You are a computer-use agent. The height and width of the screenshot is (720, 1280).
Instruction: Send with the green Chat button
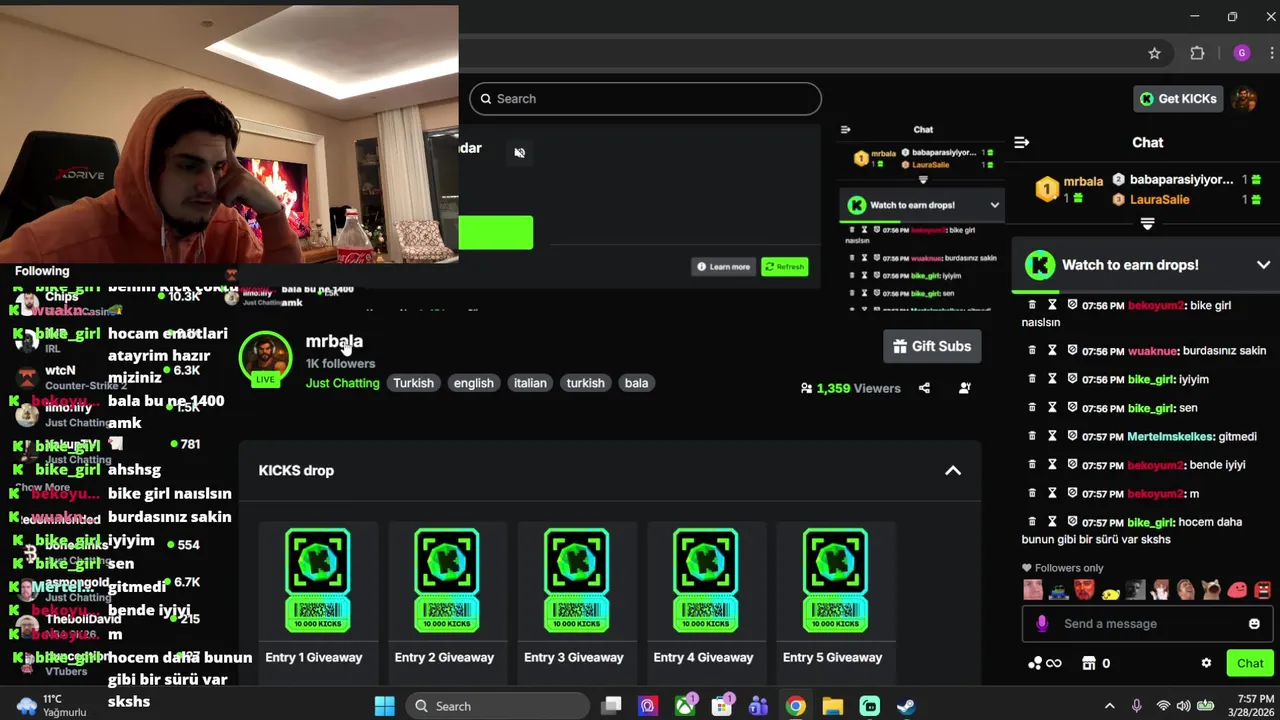click(x=1250, y=663)
